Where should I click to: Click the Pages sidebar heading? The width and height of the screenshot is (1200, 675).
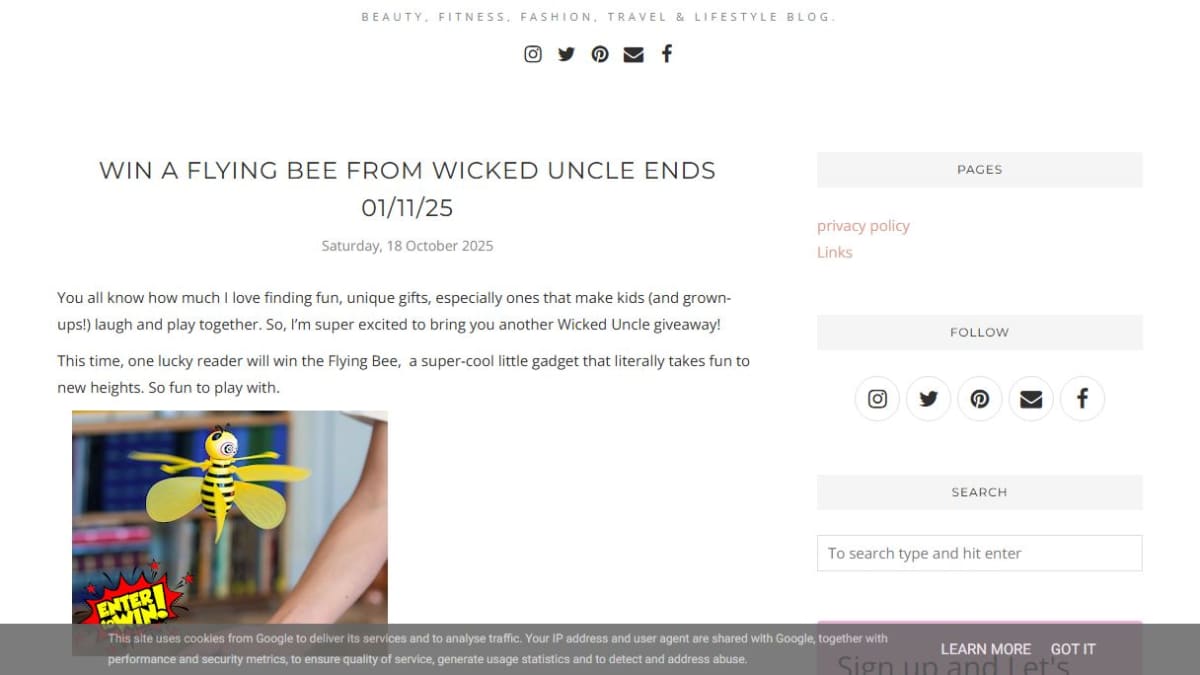pyautogui.click(x=979, y=170)
